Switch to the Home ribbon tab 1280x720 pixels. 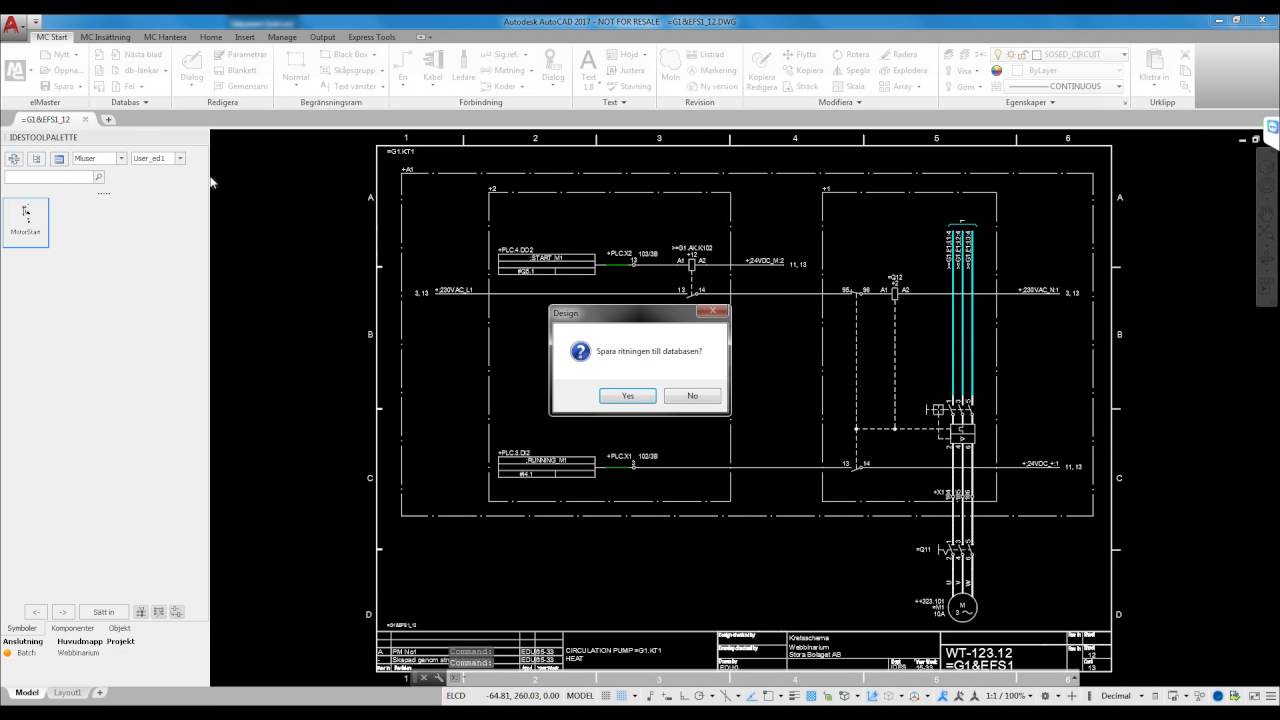tap(211, 37)
